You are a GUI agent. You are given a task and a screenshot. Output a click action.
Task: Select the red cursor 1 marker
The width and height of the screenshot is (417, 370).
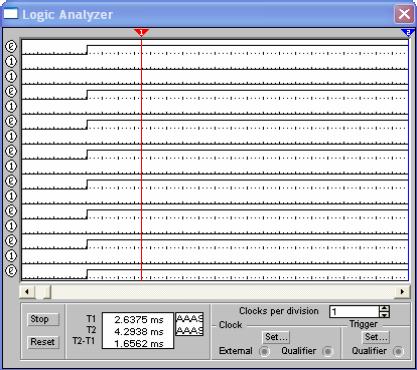click(141, 32)
